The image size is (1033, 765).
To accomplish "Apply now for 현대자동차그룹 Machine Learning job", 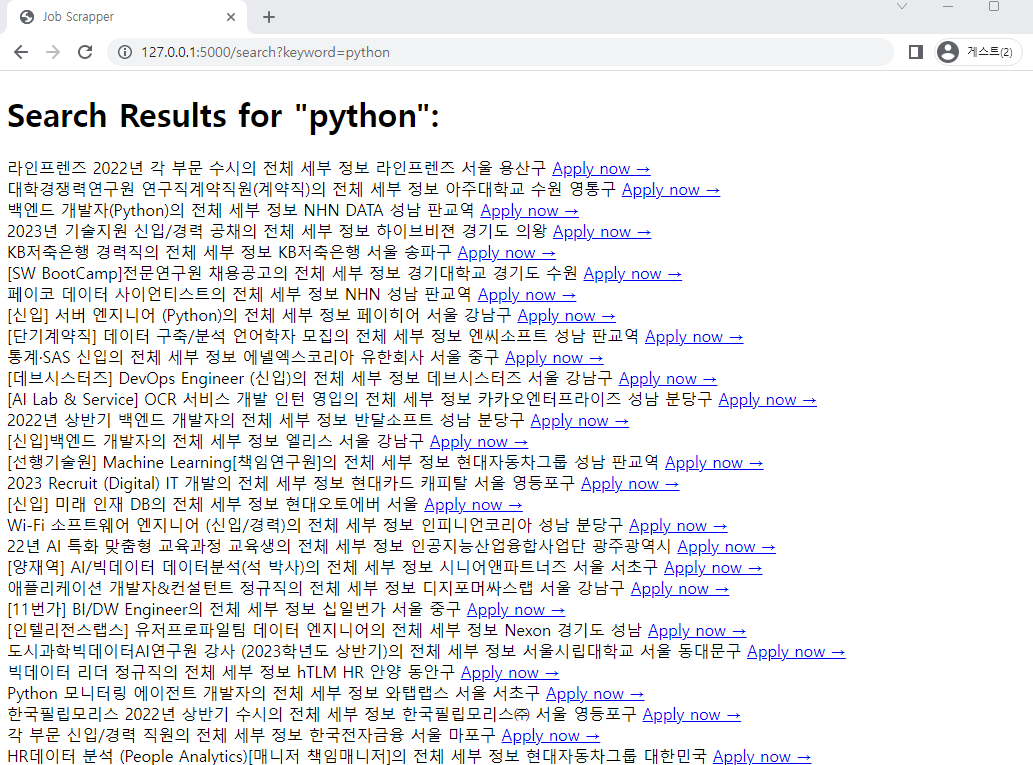I will (714, 463).
